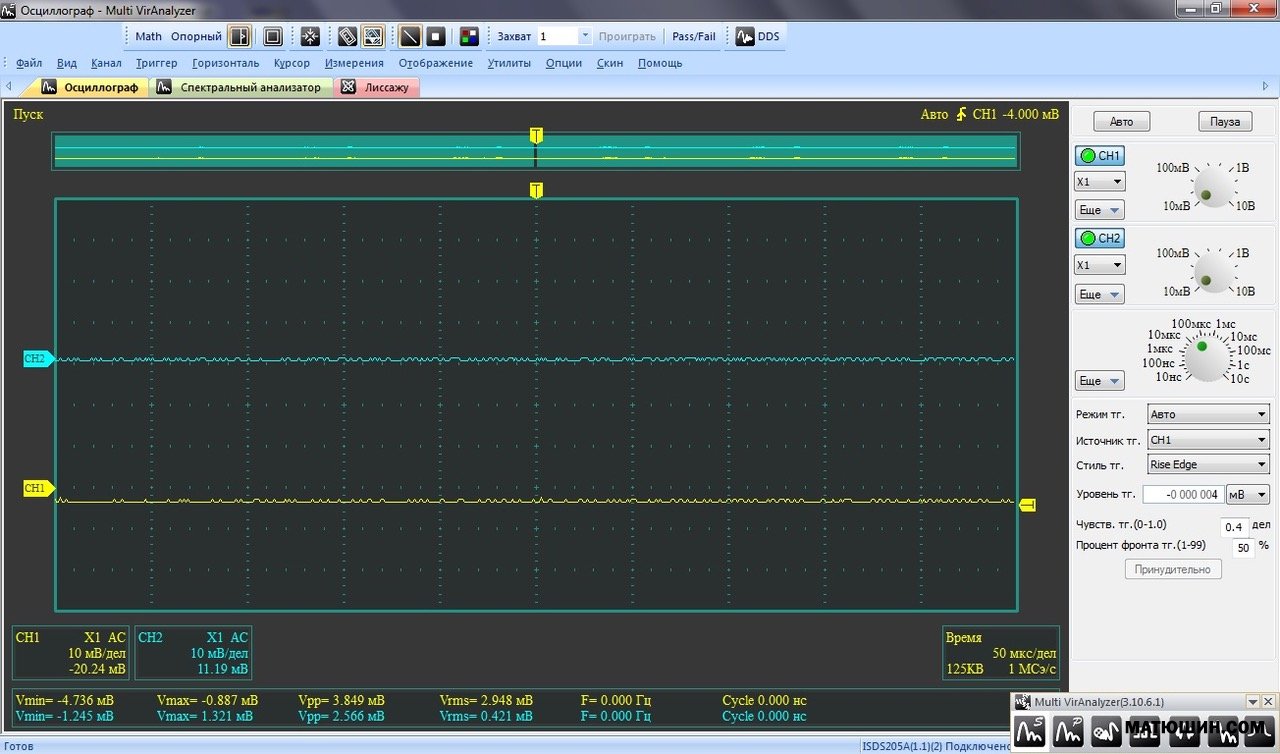Toggle the Math channel in toolbar
Viewport: 1280px width, 754px height.
pos(148,37)
